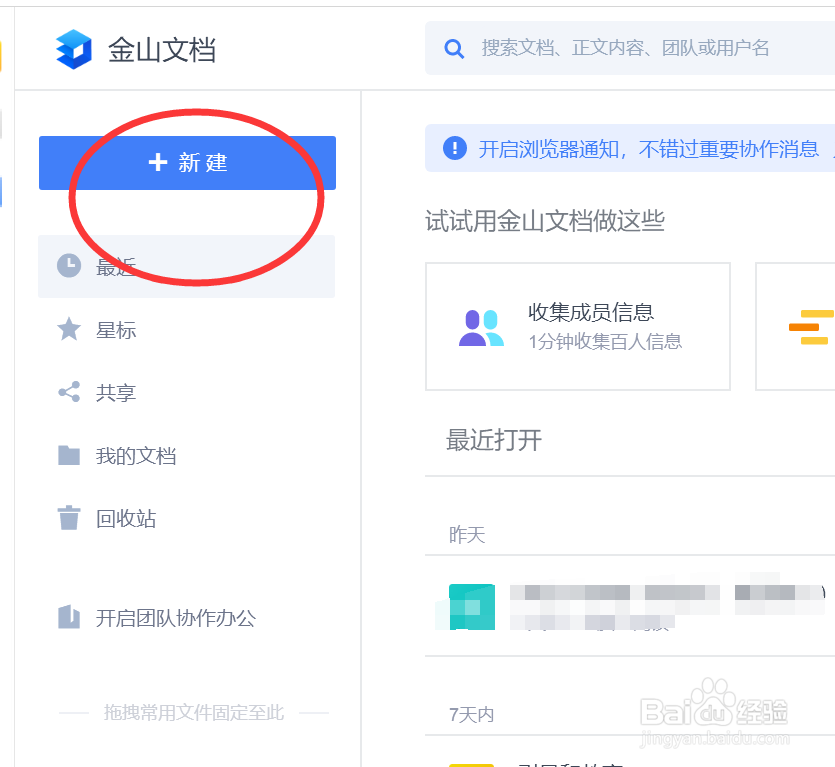Open the 星标 section
The image size is (835, 767).
click(x=116, y=330)
